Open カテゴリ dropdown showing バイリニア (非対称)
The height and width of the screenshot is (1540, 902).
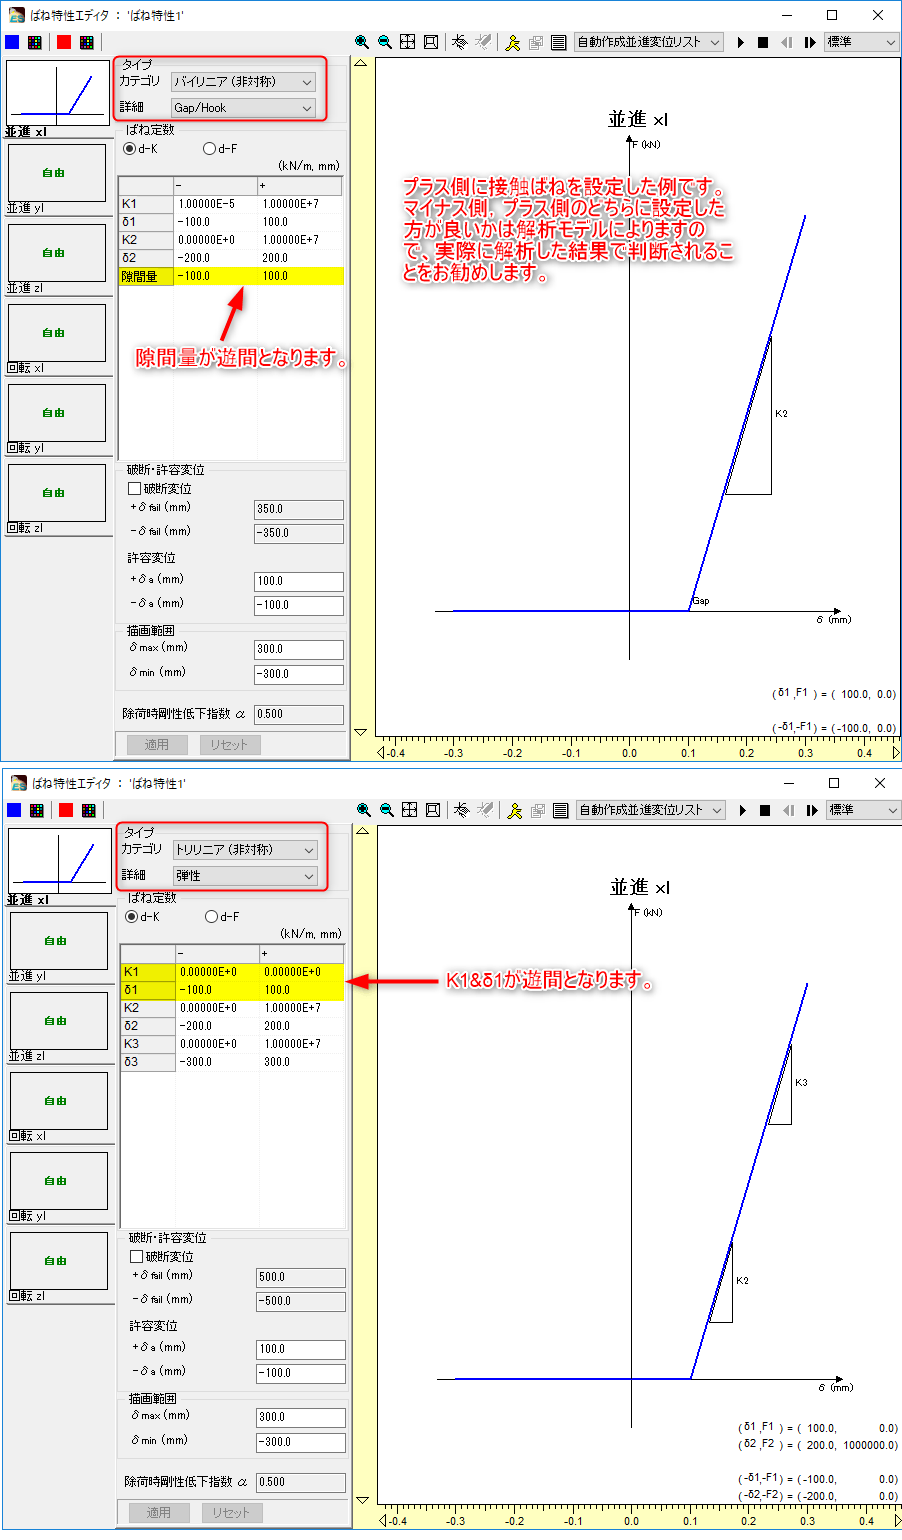243,82
